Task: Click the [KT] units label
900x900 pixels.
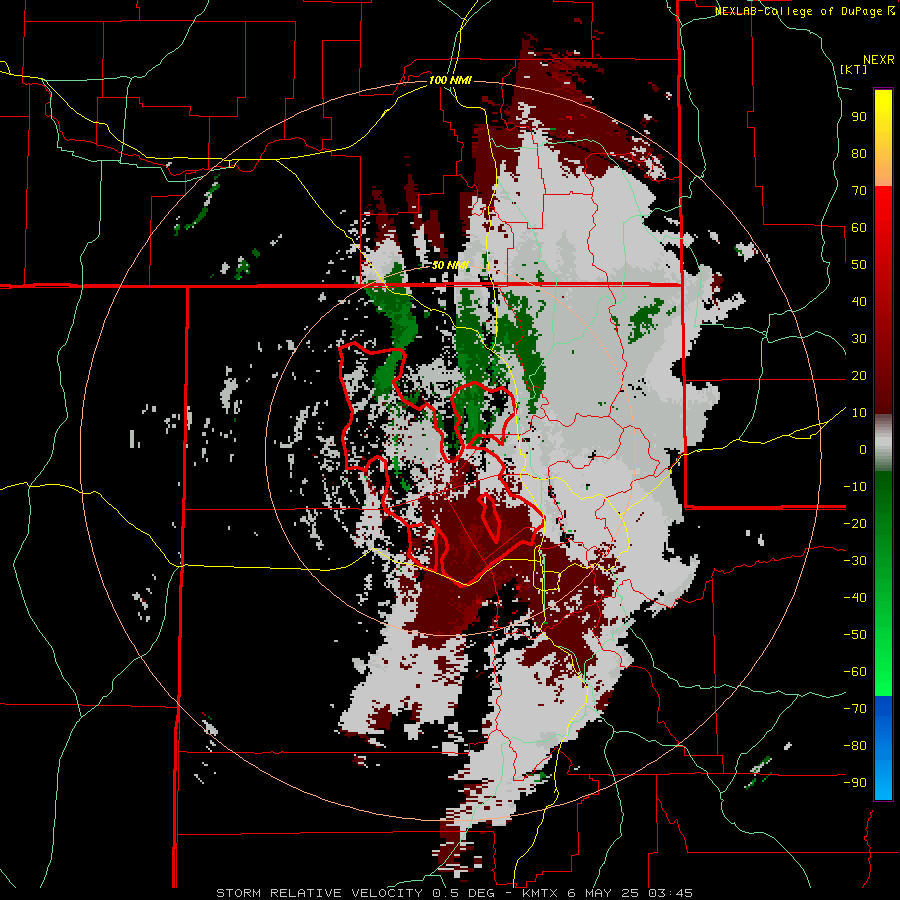Action: [853, 69]
